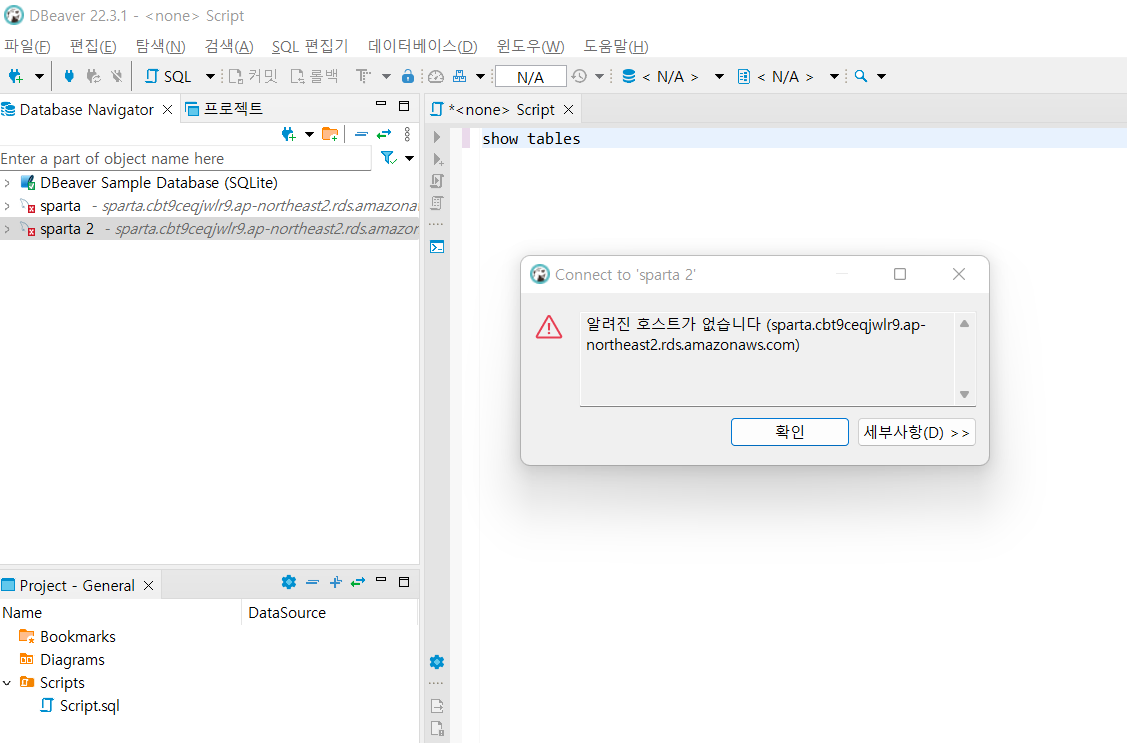Image resolution: width=1127 pixels, height=743 pixels.
Task: Click Execute statement in new tab icon
Action: 437,160
